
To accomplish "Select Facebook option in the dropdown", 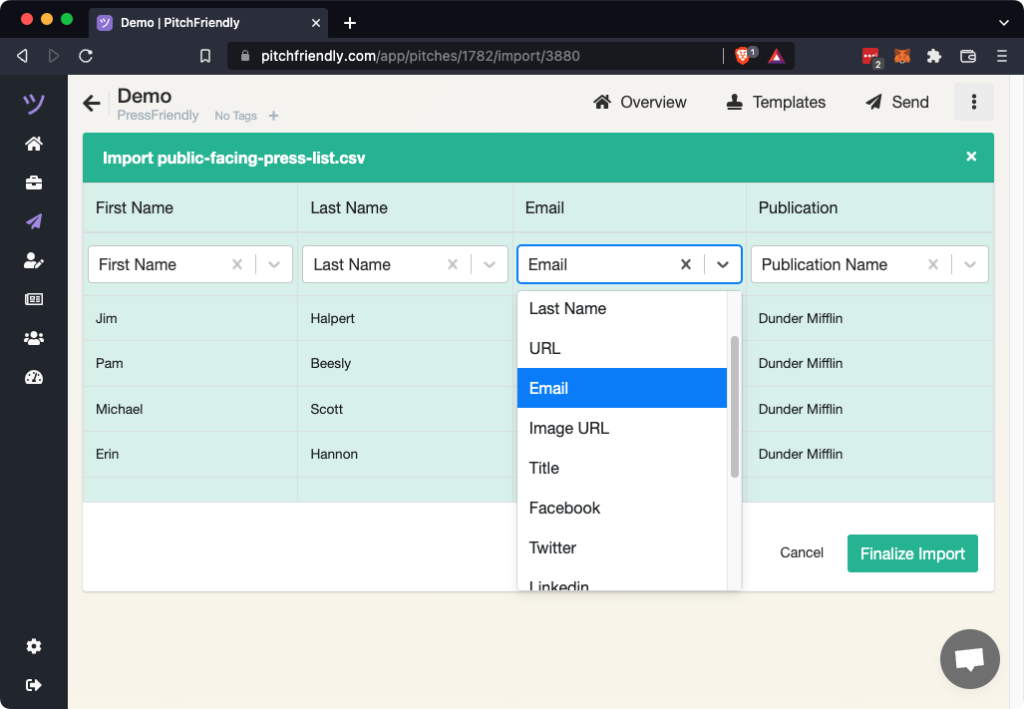I will click(x=564, y=508).
